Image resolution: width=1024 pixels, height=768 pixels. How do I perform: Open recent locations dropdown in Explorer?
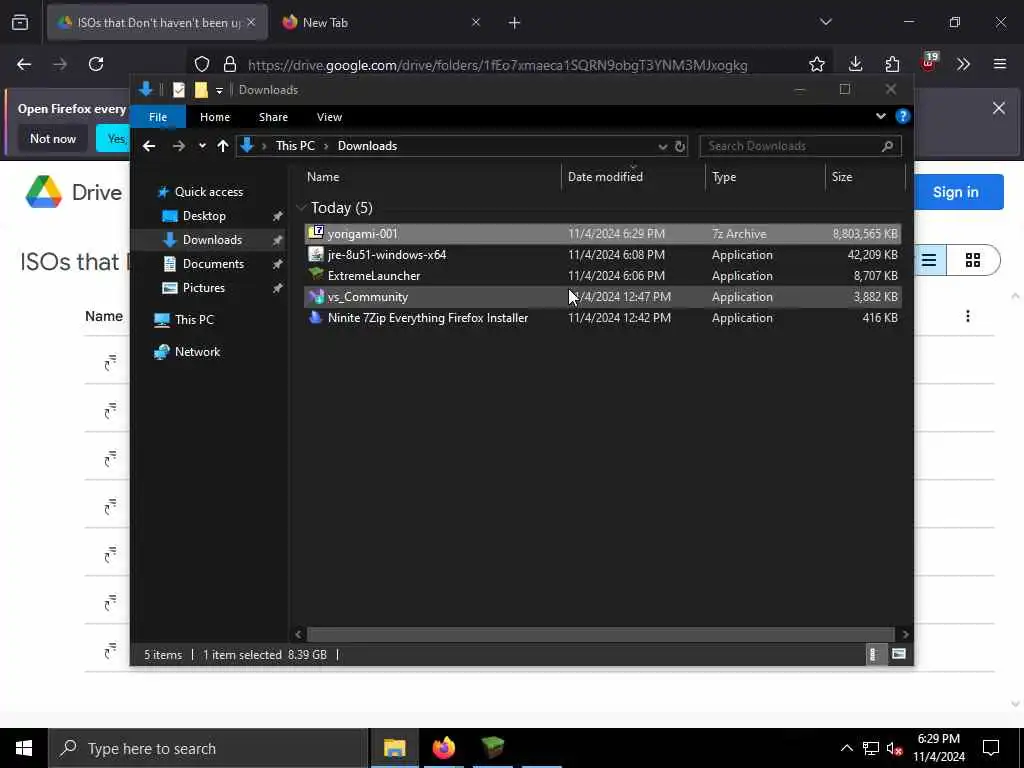pos(202,146)
